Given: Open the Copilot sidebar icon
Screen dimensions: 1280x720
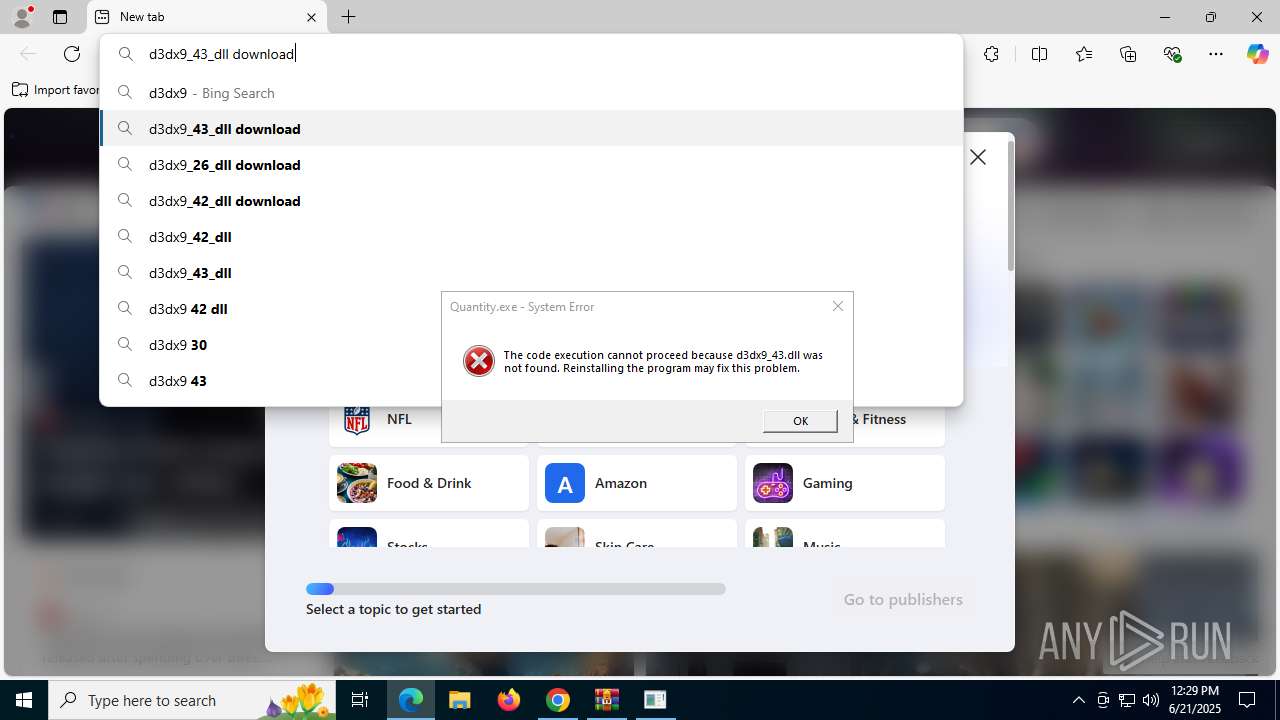Looking at the screenshot, I should point(1257,54).
